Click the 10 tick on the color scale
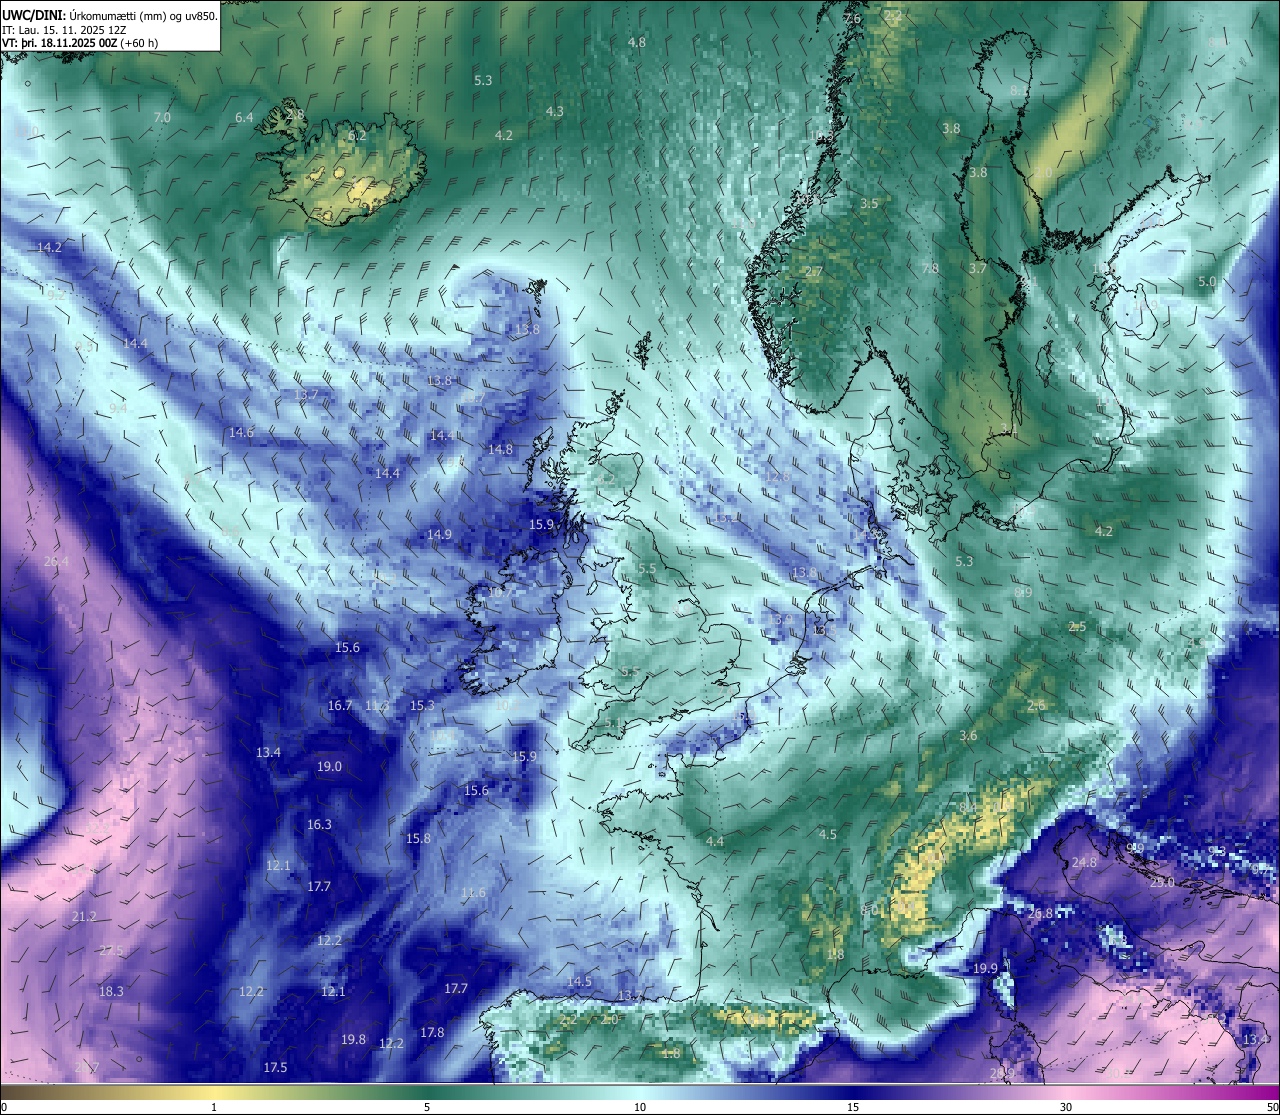This screenshot has width=1280, height=1115. tap(640, 1106)
